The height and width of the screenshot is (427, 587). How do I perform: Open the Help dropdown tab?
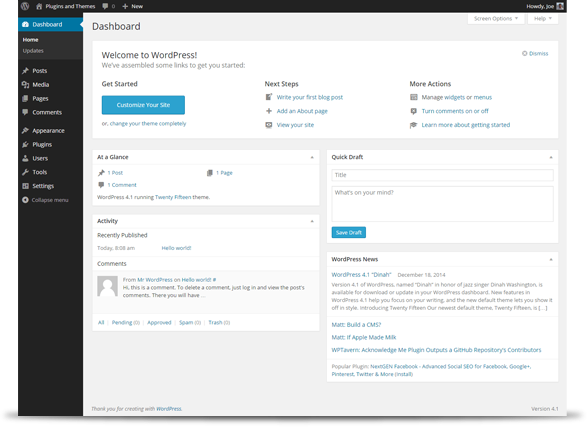tap(542, 18)
